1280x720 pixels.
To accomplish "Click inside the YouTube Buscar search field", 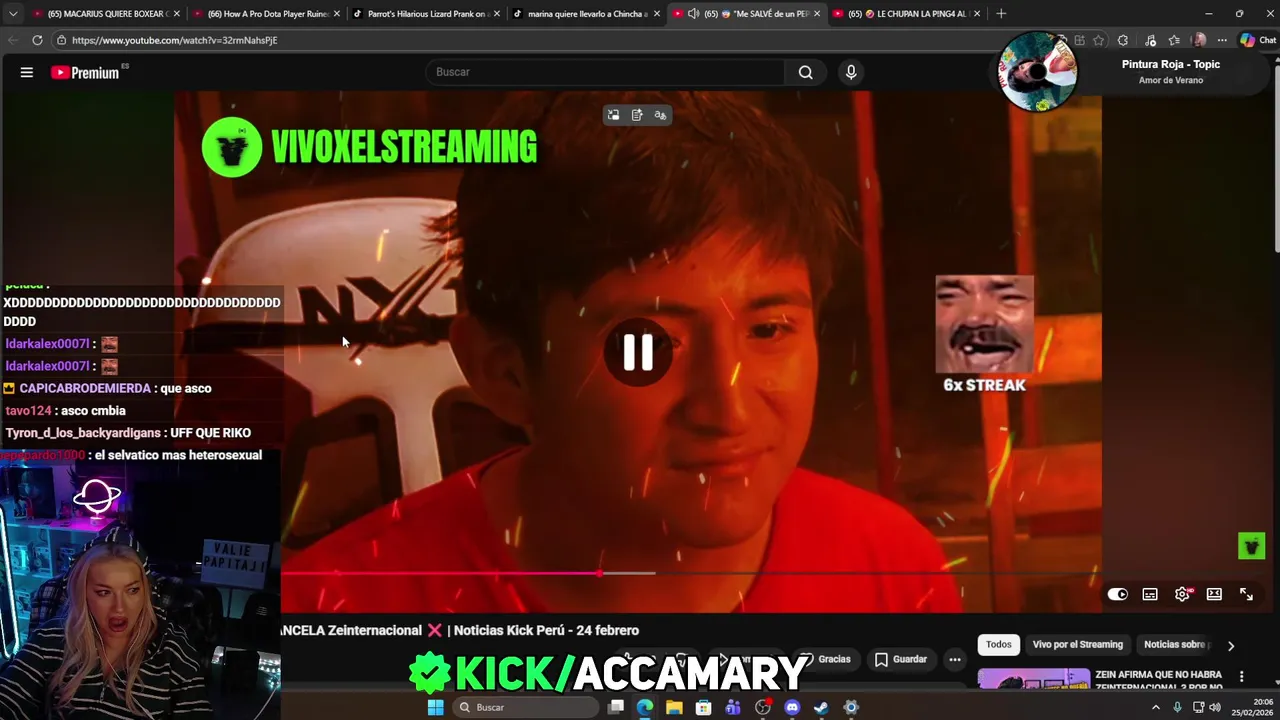I will (x=607, y=72).
